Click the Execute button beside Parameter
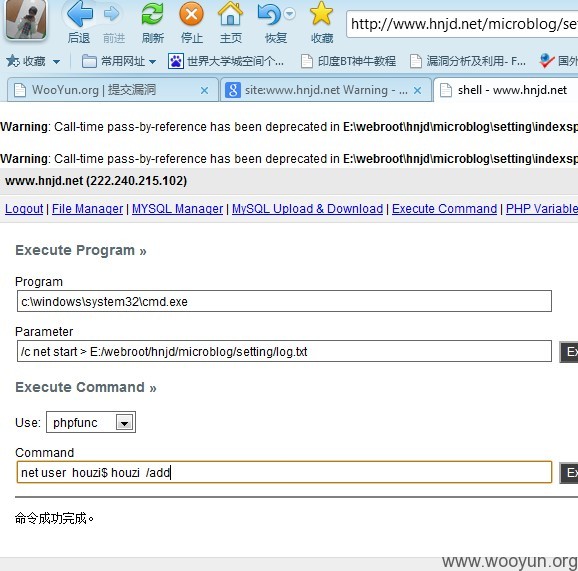Viewport: 578px width, 571px height. pos(569,352)
